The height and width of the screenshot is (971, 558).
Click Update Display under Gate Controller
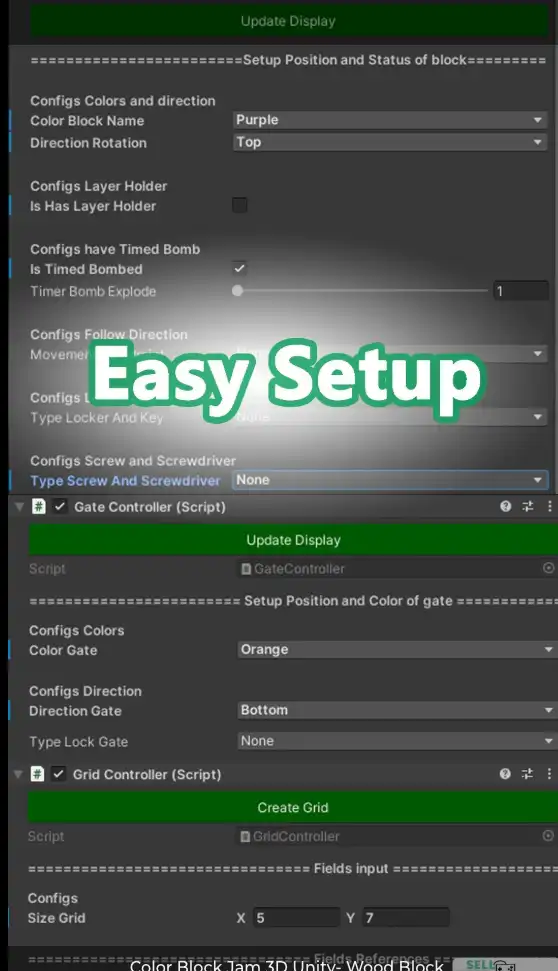coord(293,539)
